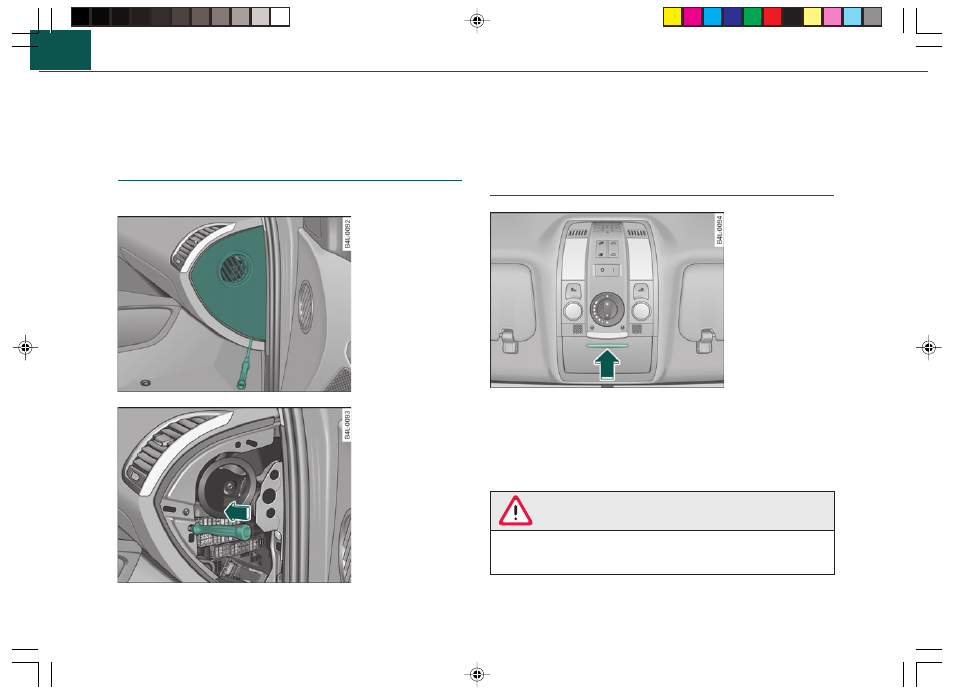Select the dark green chapter tab square
This screenshot has height=695, width=954.
(x=60, y=50)
